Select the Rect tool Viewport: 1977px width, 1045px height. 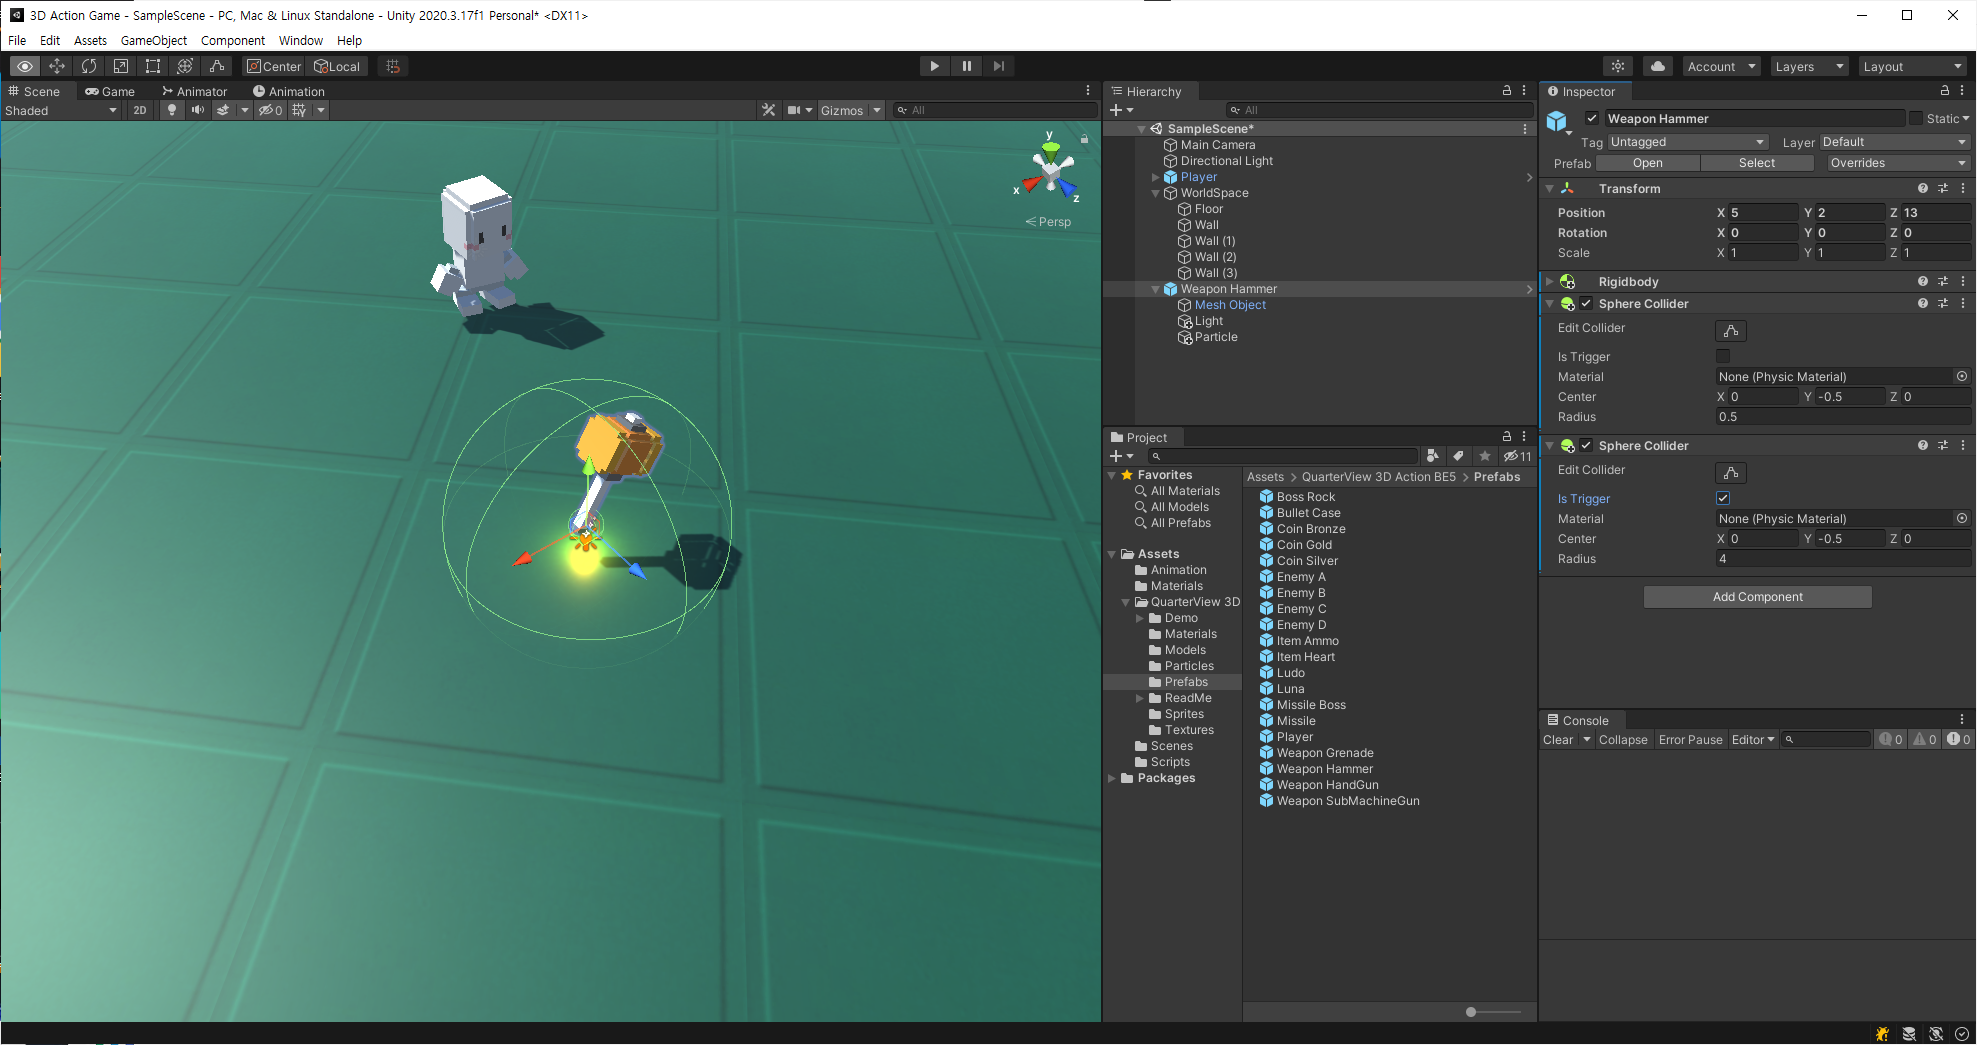[x=153, y=66]
